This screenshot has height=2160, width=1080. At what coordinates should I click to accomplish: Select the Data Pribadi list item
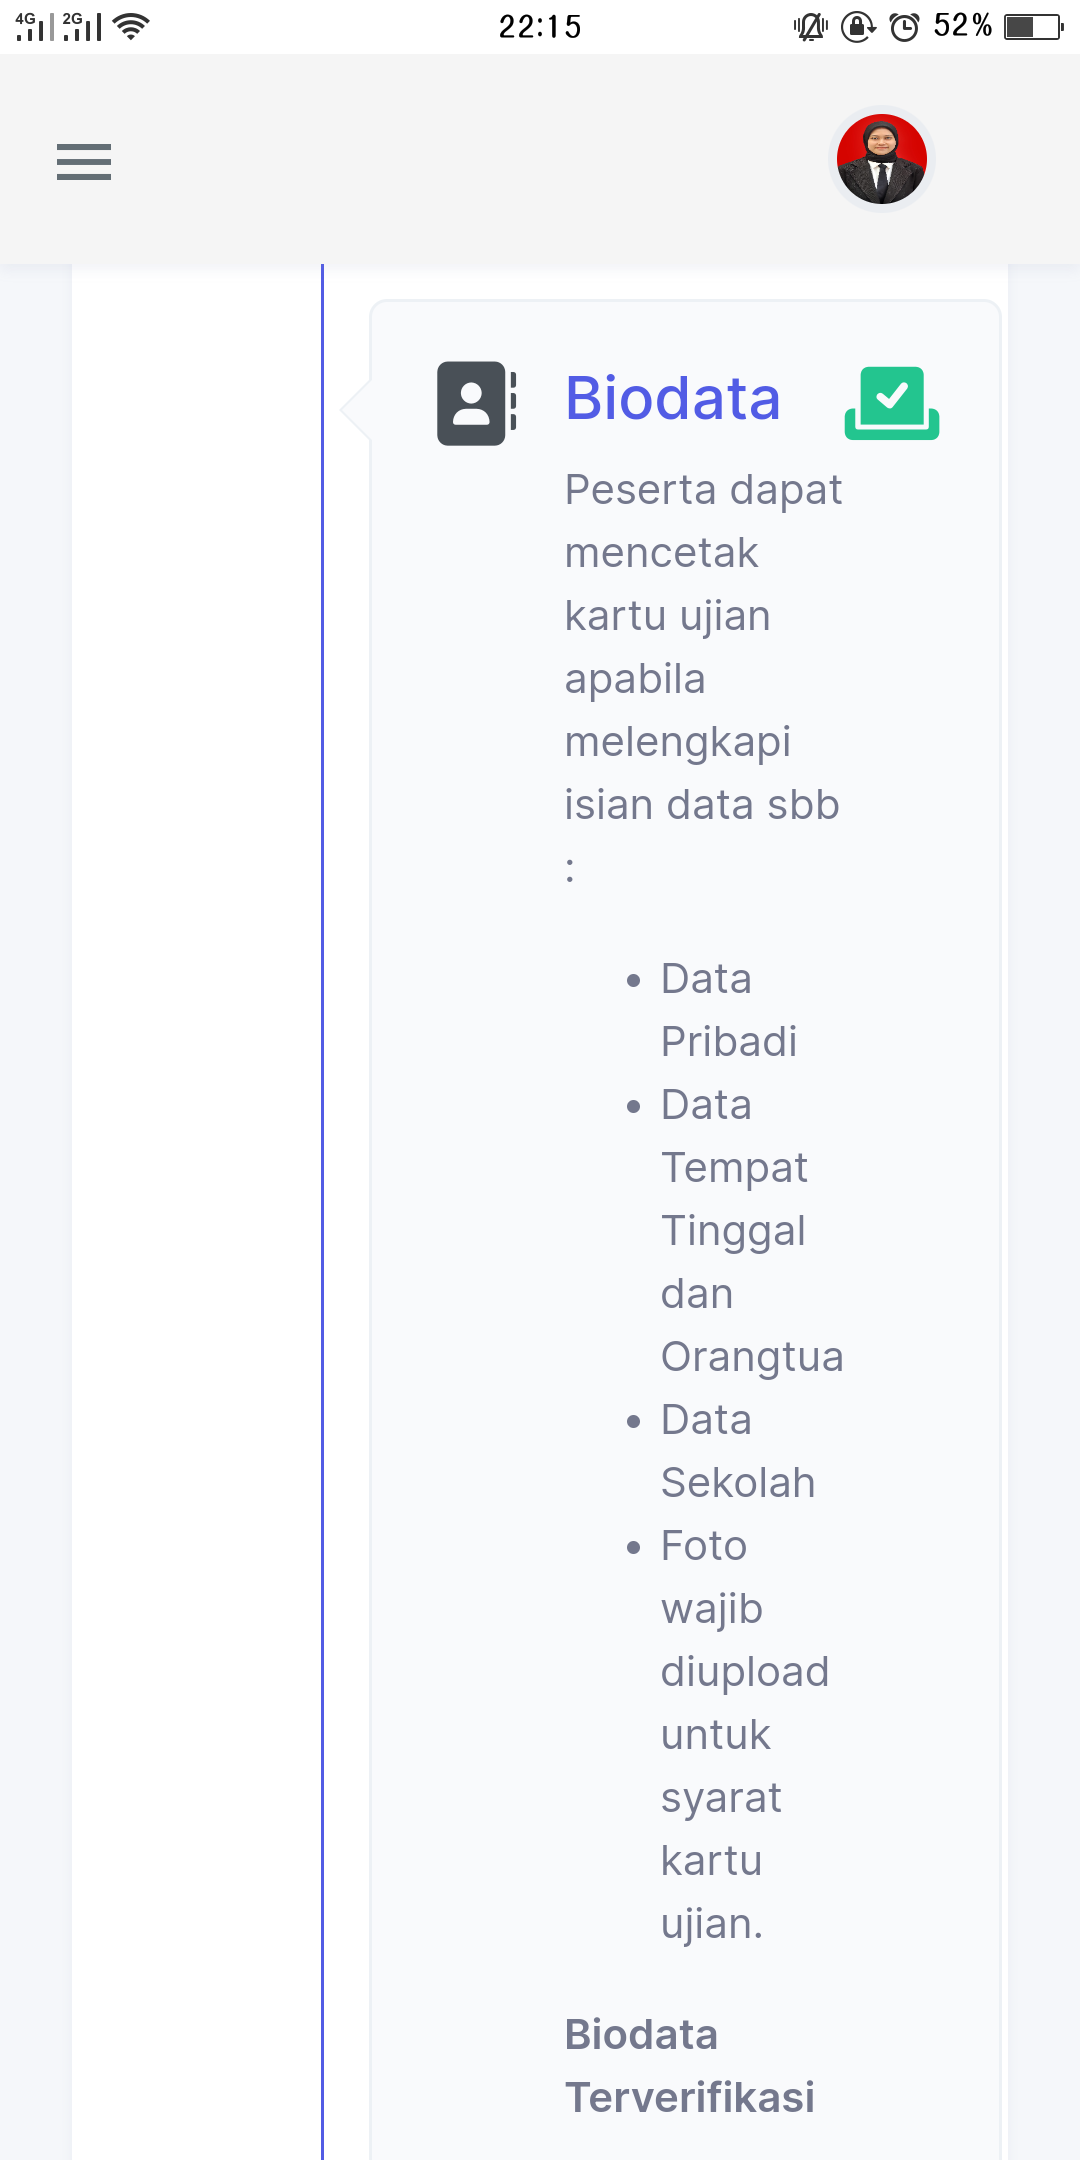click(728, 1010)
